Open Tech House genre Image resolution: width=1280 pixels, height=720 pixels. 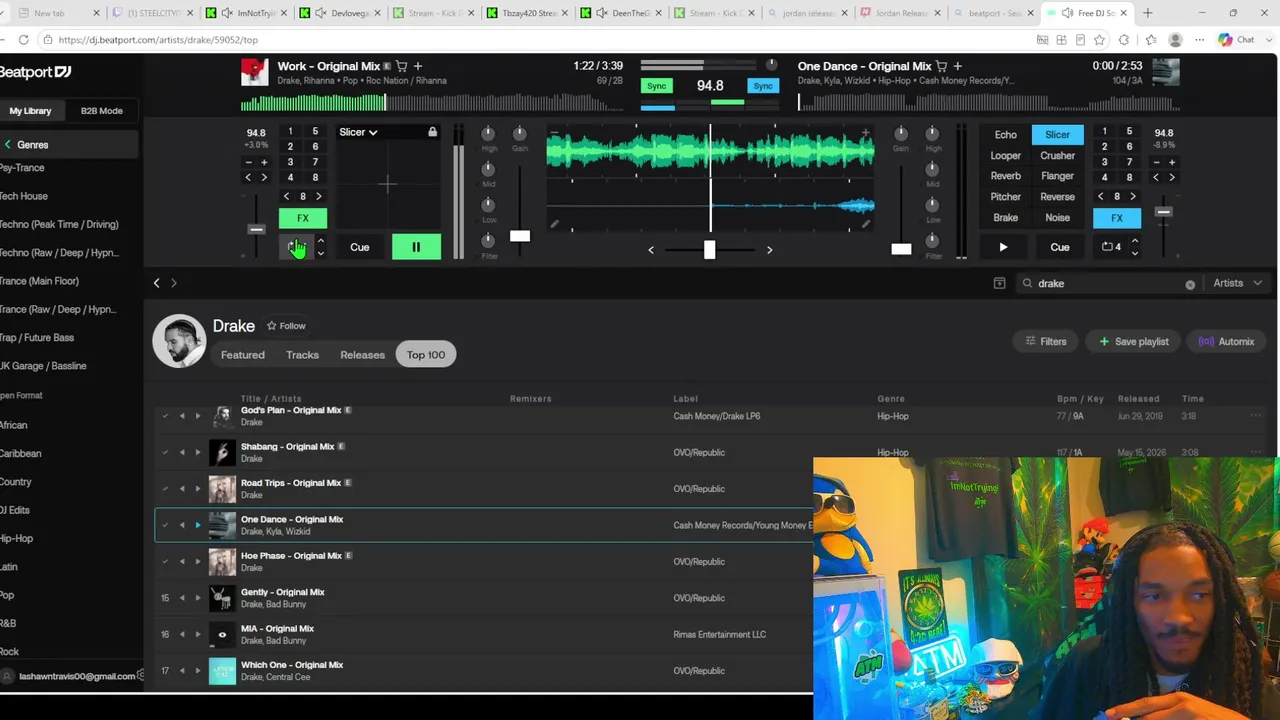(x=24, y=196)
